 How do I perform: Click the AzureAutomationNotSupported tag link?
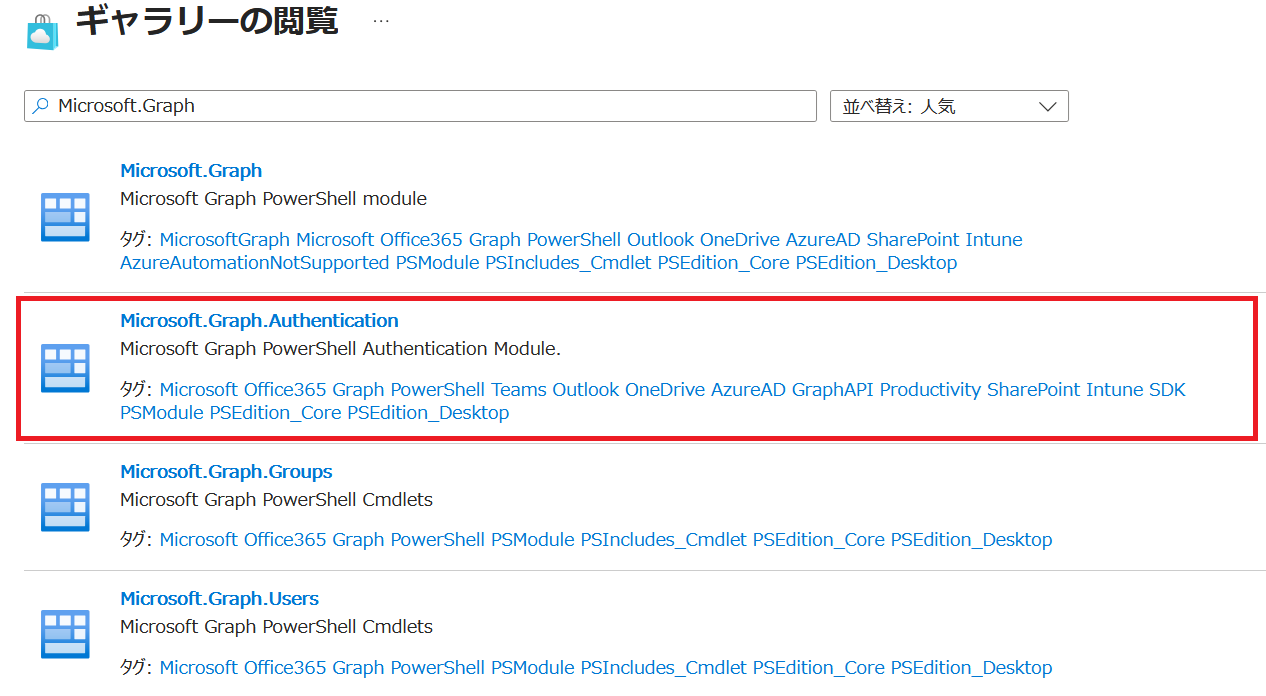(x=254, y=263)
